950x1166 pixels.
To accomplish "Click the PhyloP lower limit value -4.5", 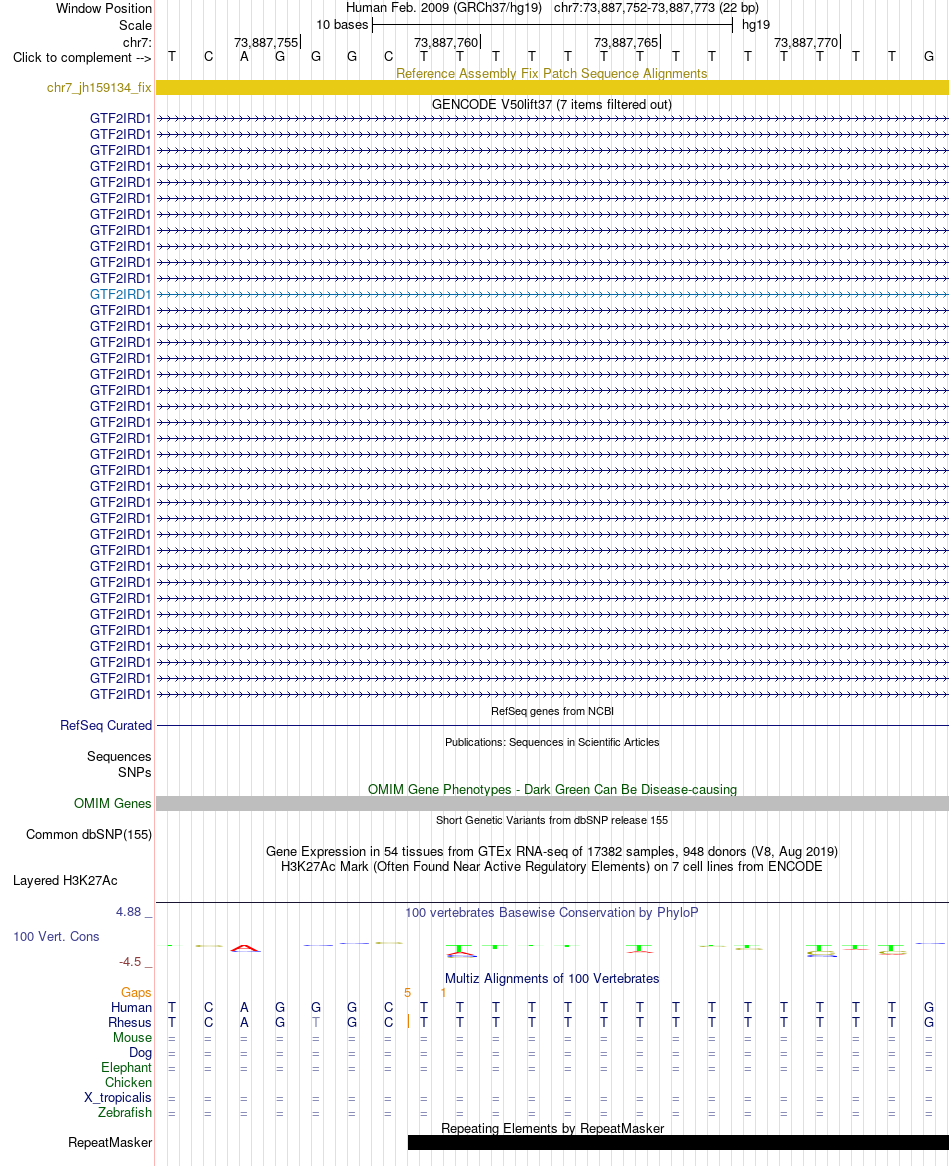I will coord(130,962).
